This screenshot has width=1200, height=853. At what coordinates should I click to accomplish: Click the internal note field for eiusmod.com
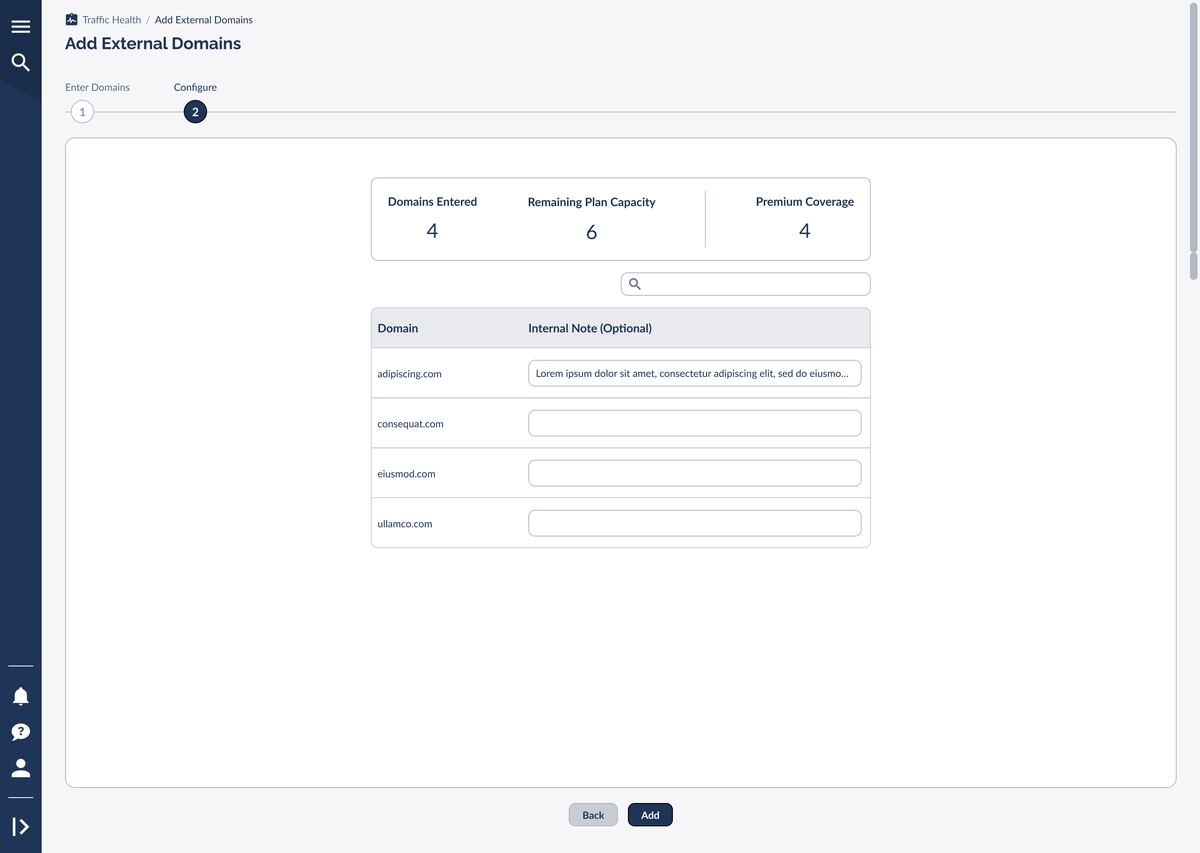[694, 473]
